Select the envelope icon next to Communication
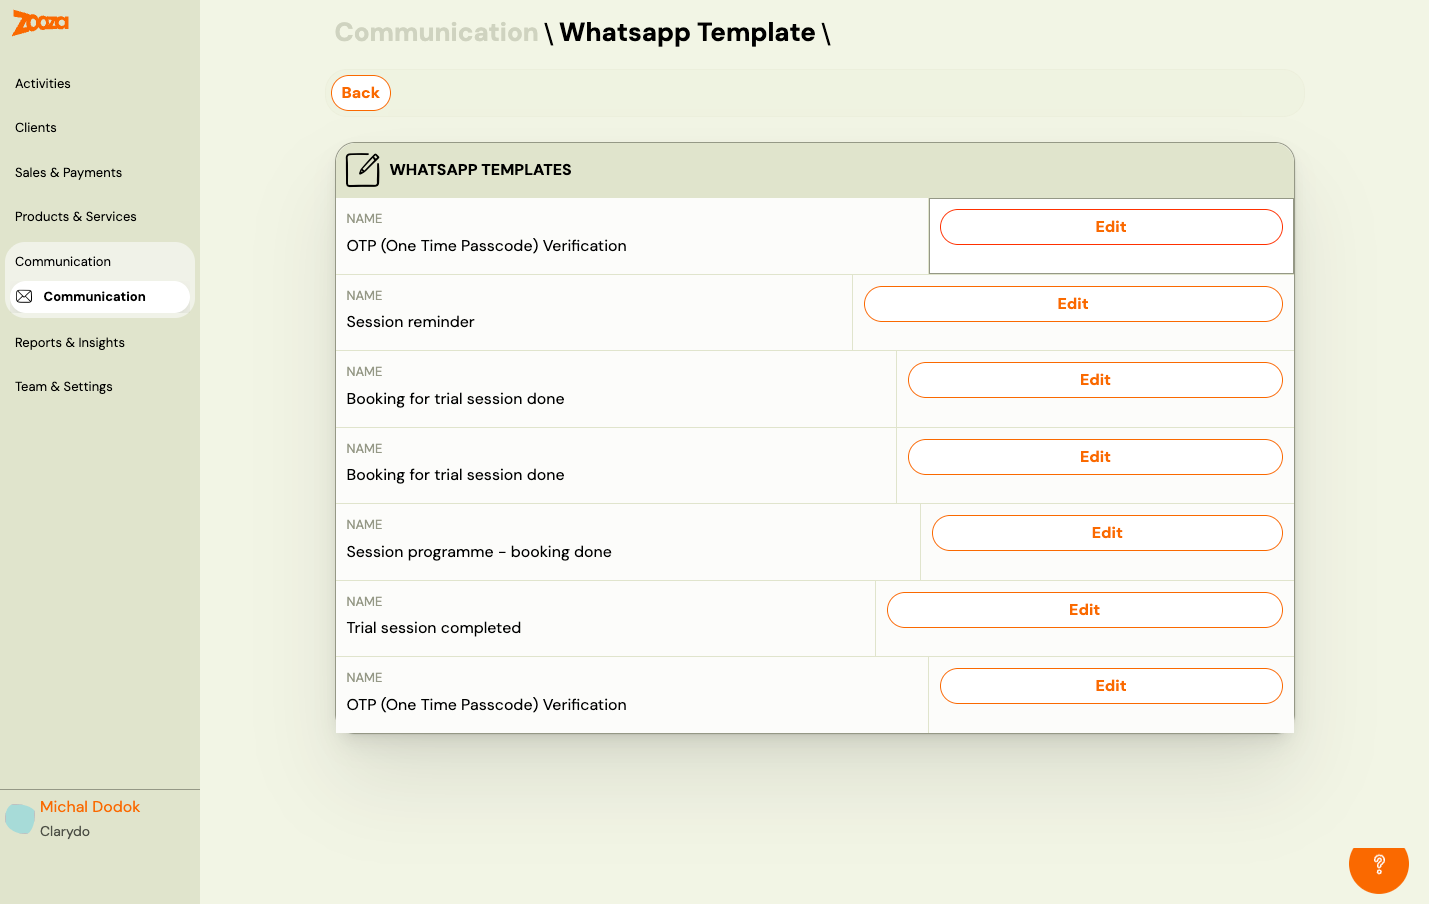This screenshot has width=1429, height=904. [24, 296]
